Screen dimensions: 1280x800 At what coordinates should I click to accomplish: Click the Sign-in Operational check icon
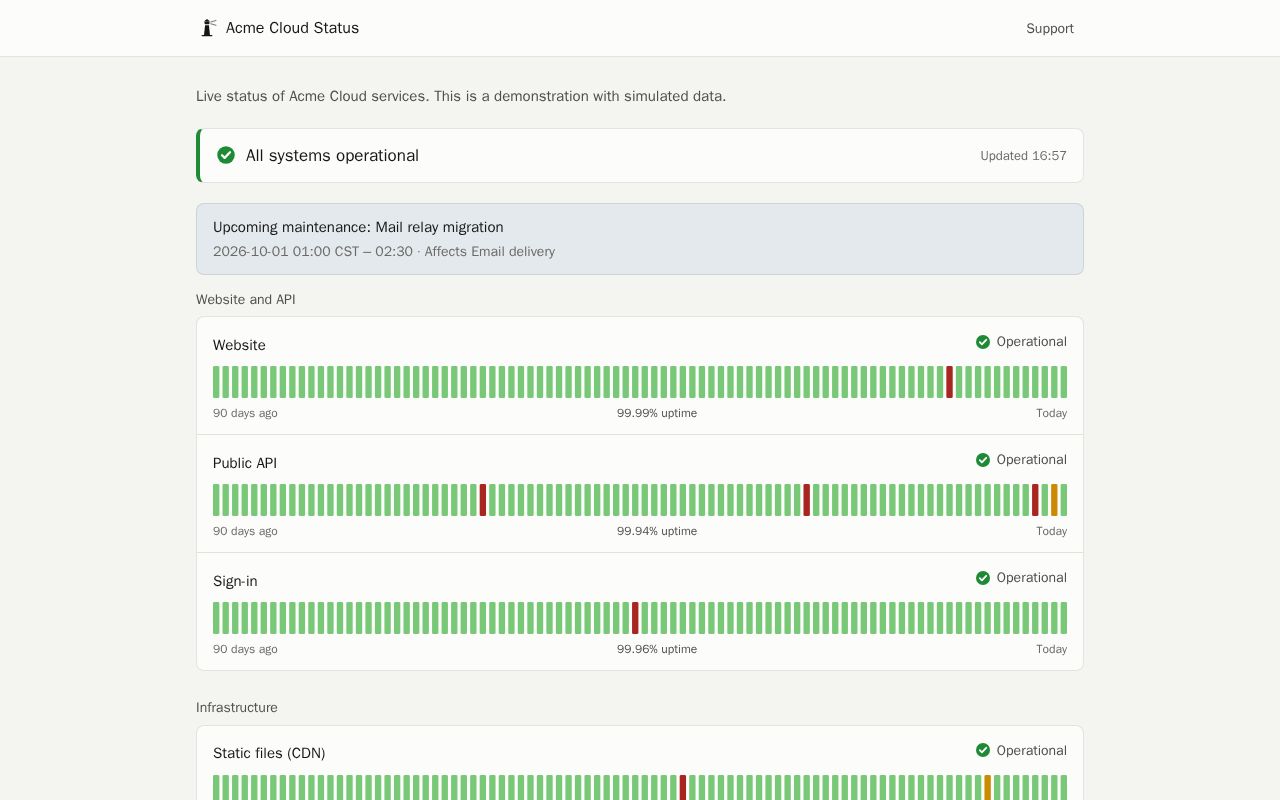coord(983,578)
